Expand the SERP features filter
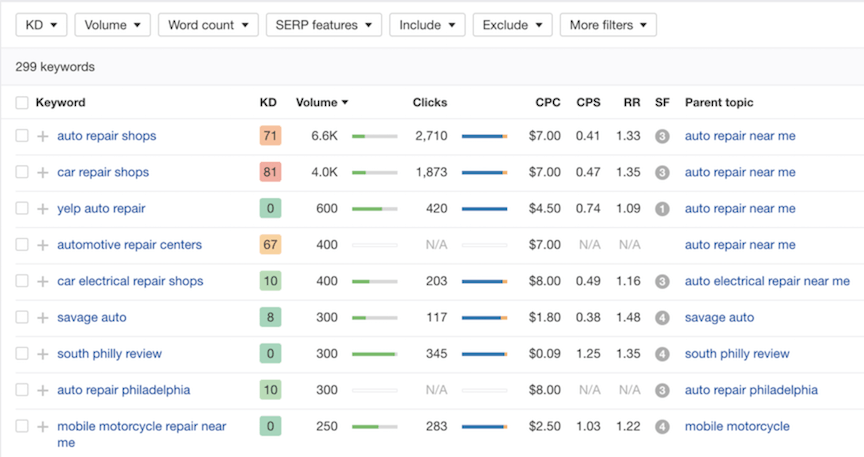The width and height of the screenshot is (864, 457). coord(323,25)
